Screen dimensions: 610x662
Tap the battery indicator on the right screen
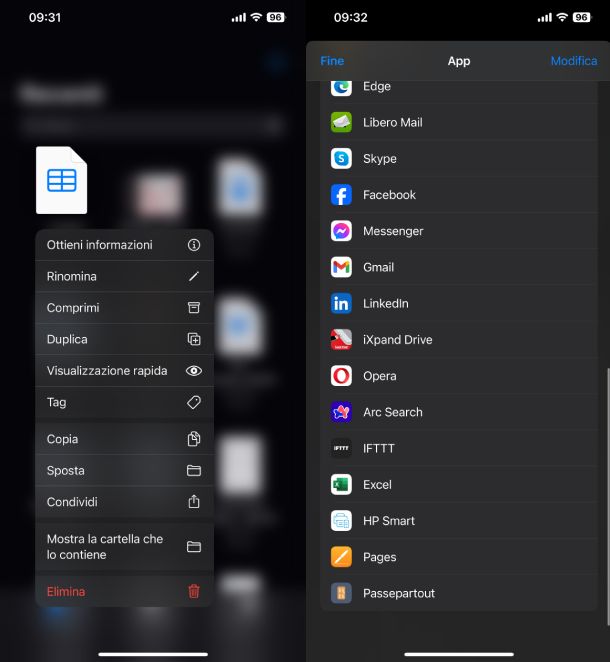tap(582, 17)
